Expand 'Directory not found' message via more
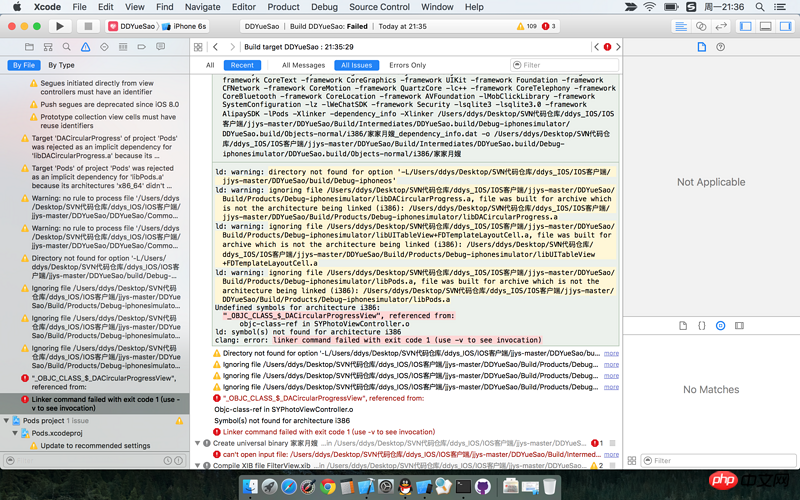 click(x=611, y=353)
